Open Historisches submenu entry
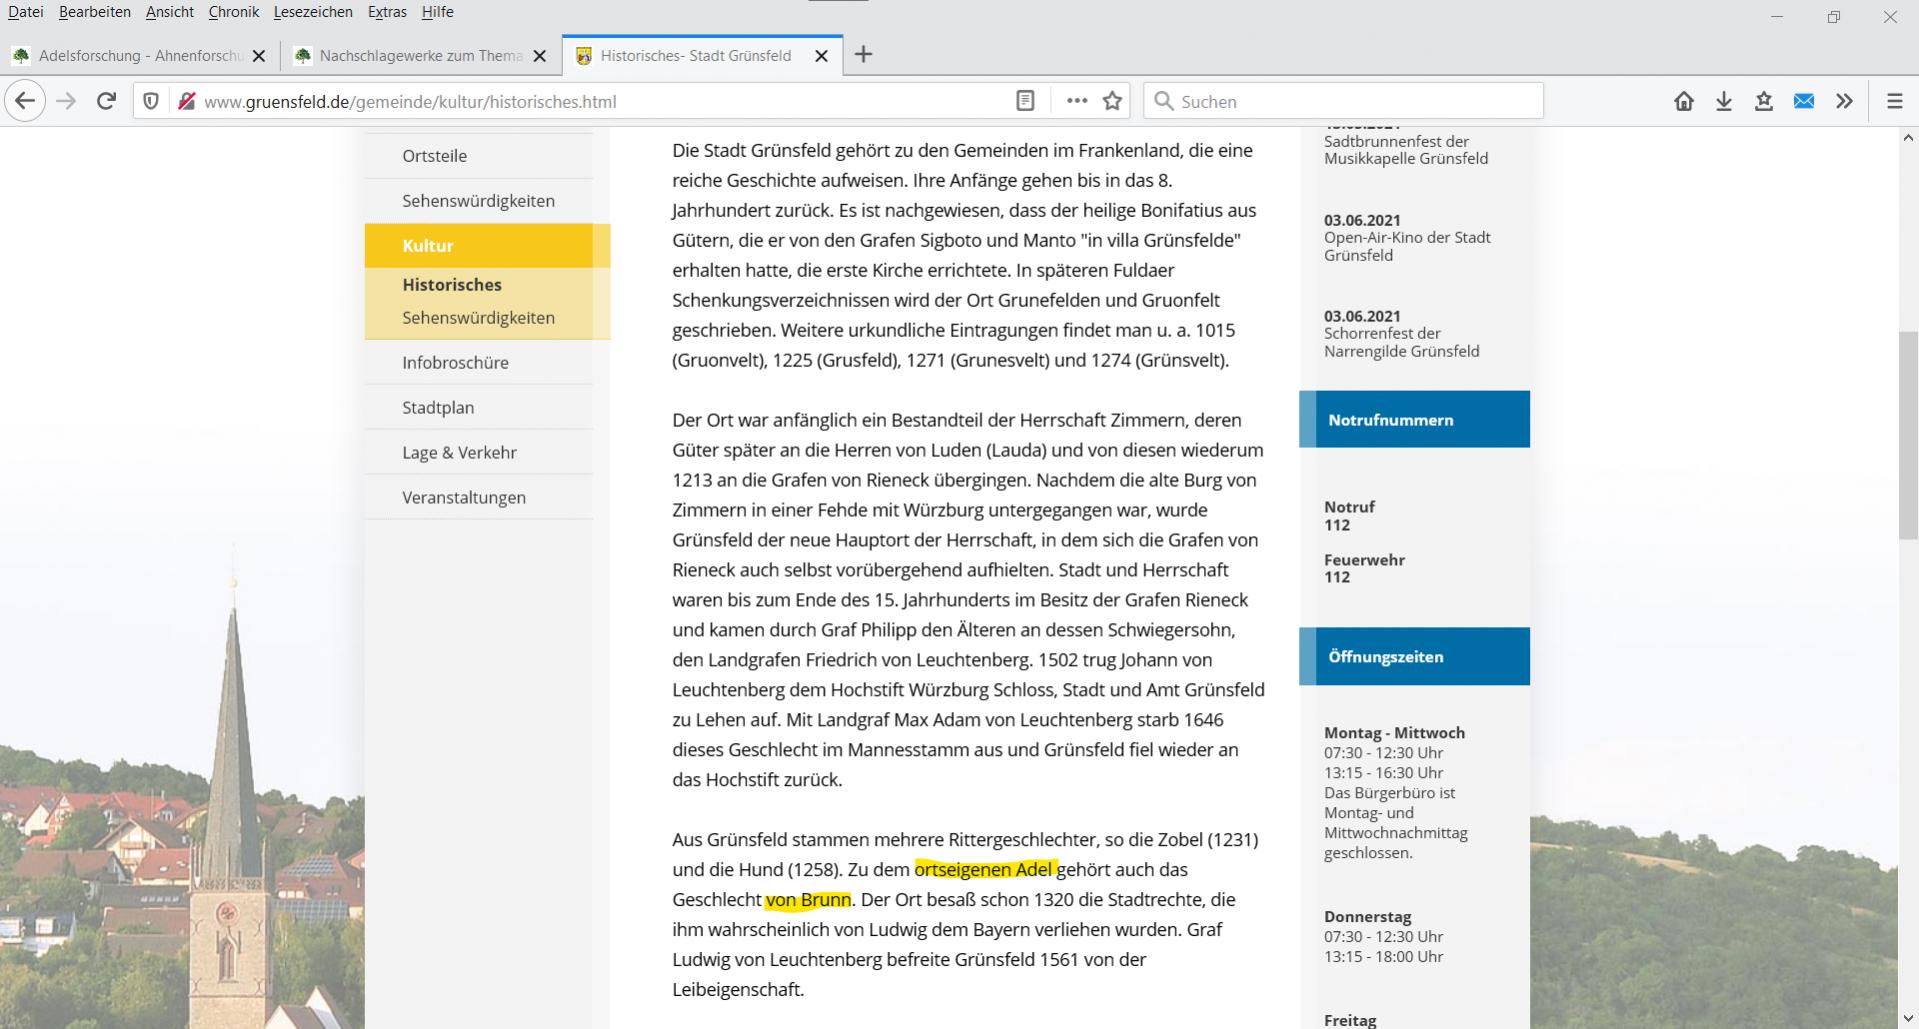This screenshot has width=1919, height=1029. [452, 285]
